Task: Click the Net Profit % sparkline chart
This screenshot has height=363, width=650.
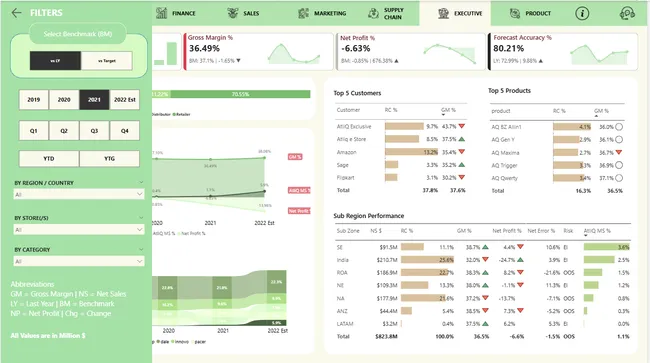Action: 449,54
